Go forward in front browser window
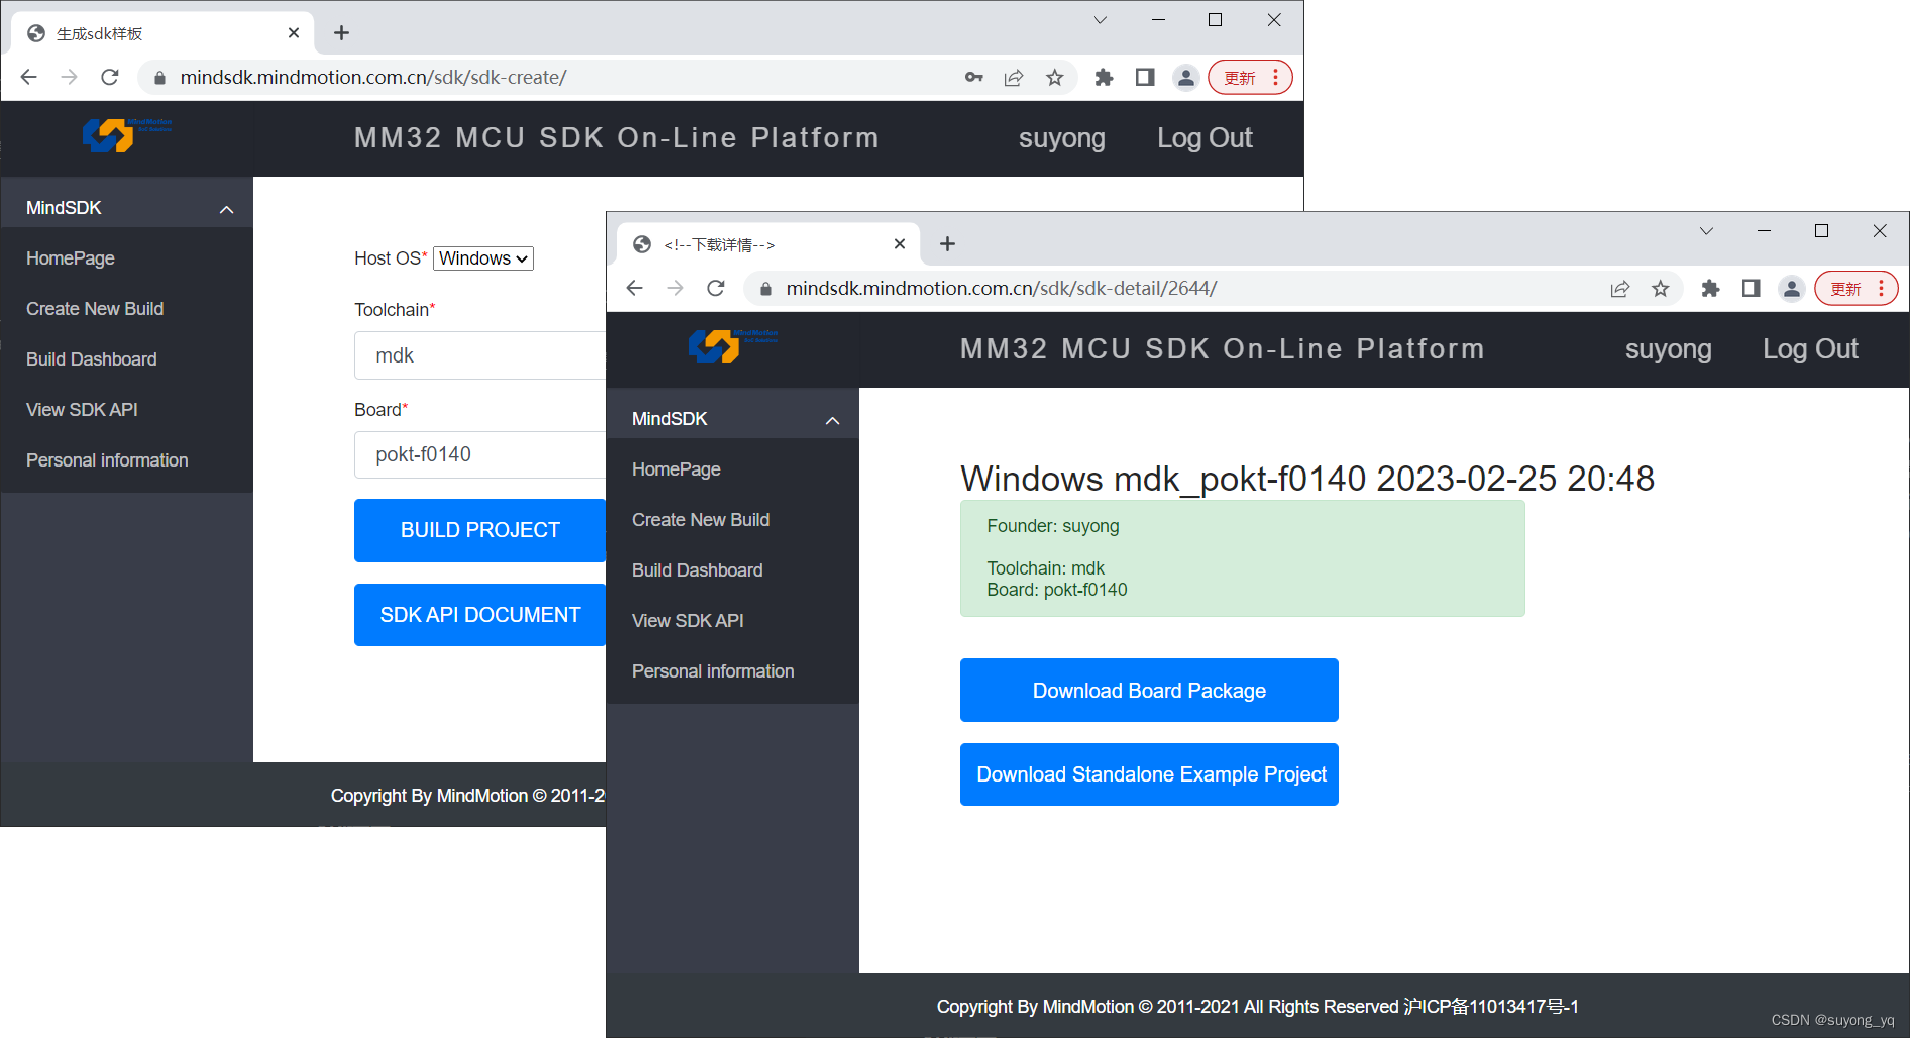This screenshot has width=1911, height=1038. (675, 288)
